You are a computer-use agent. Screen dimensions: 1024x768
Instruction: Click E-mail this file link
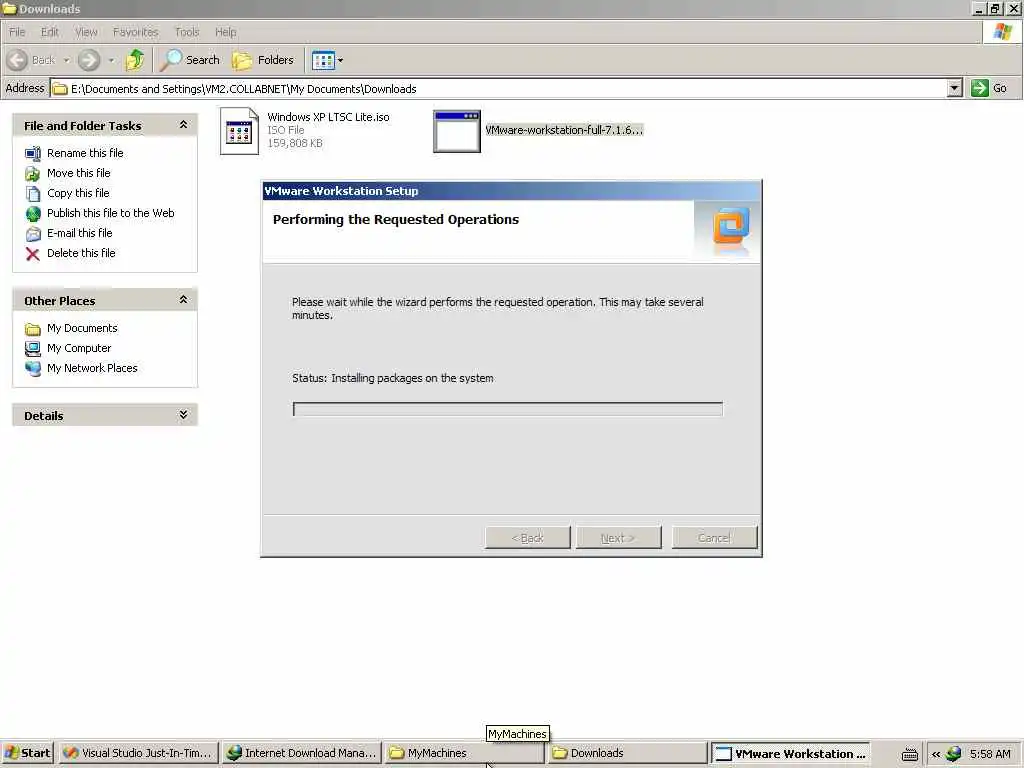click(x=80, y=233)
